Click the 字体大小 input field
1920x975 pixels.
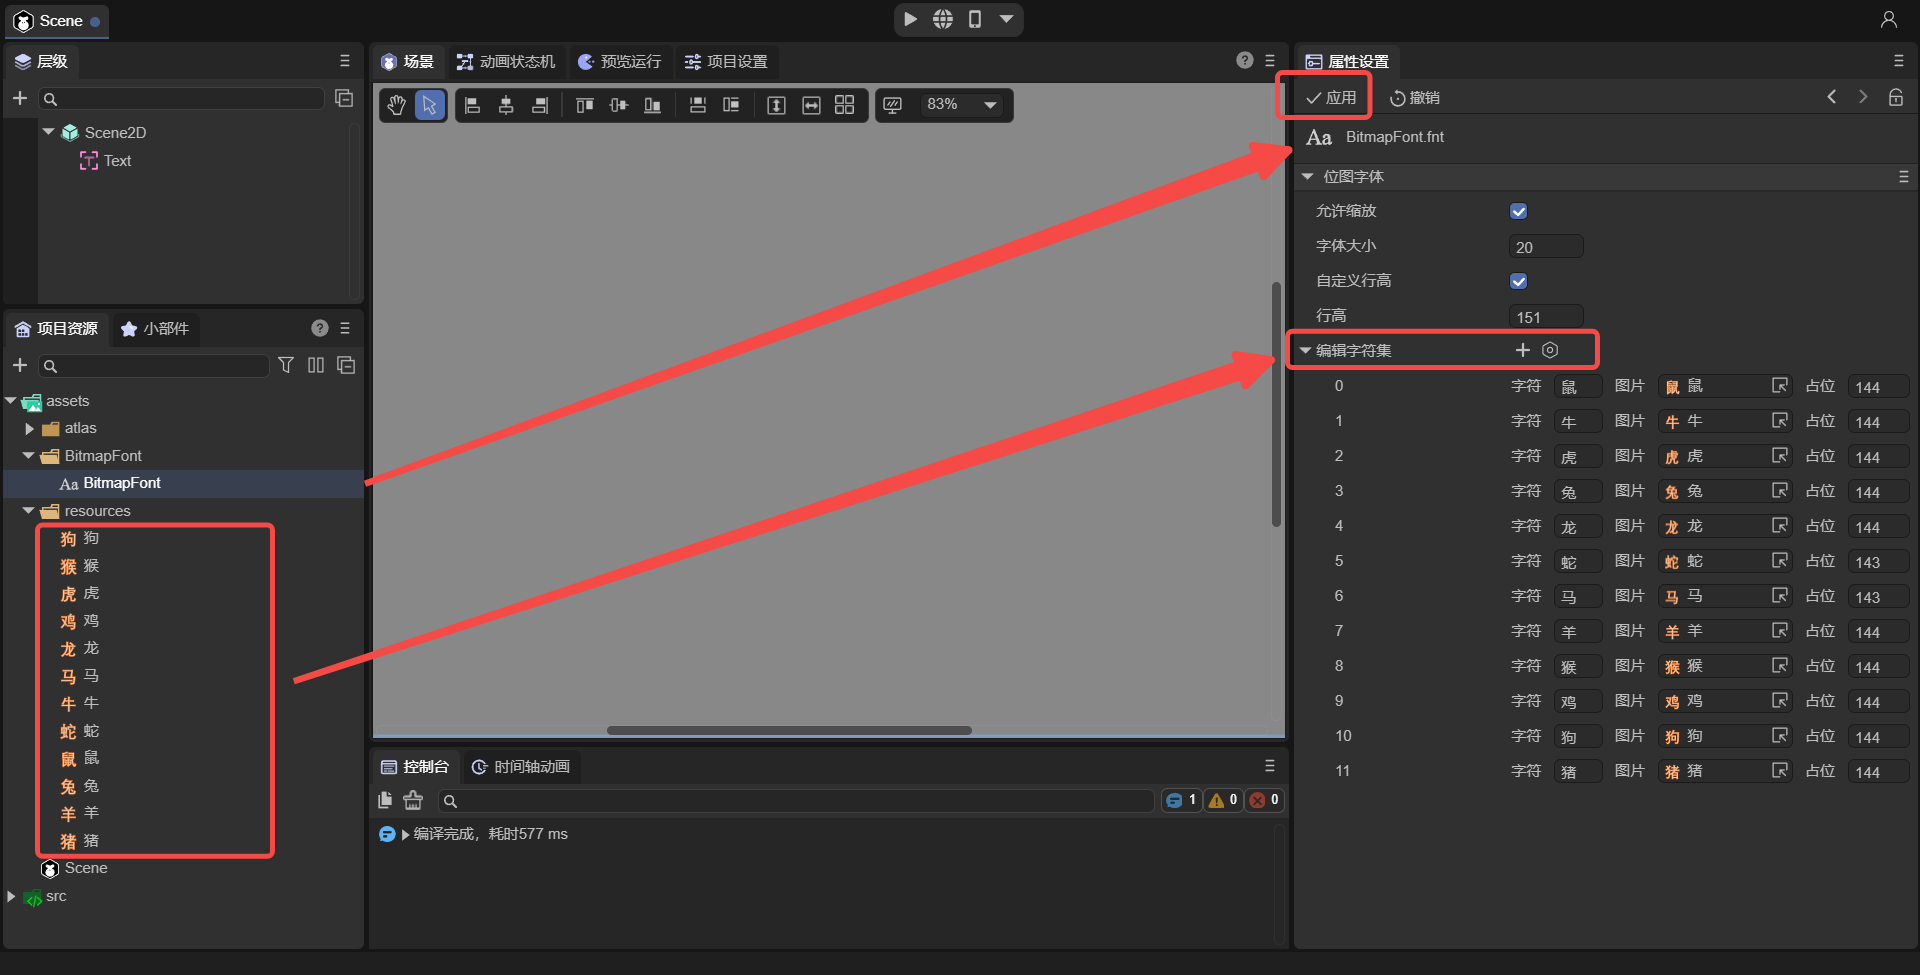pos(1545,247)
